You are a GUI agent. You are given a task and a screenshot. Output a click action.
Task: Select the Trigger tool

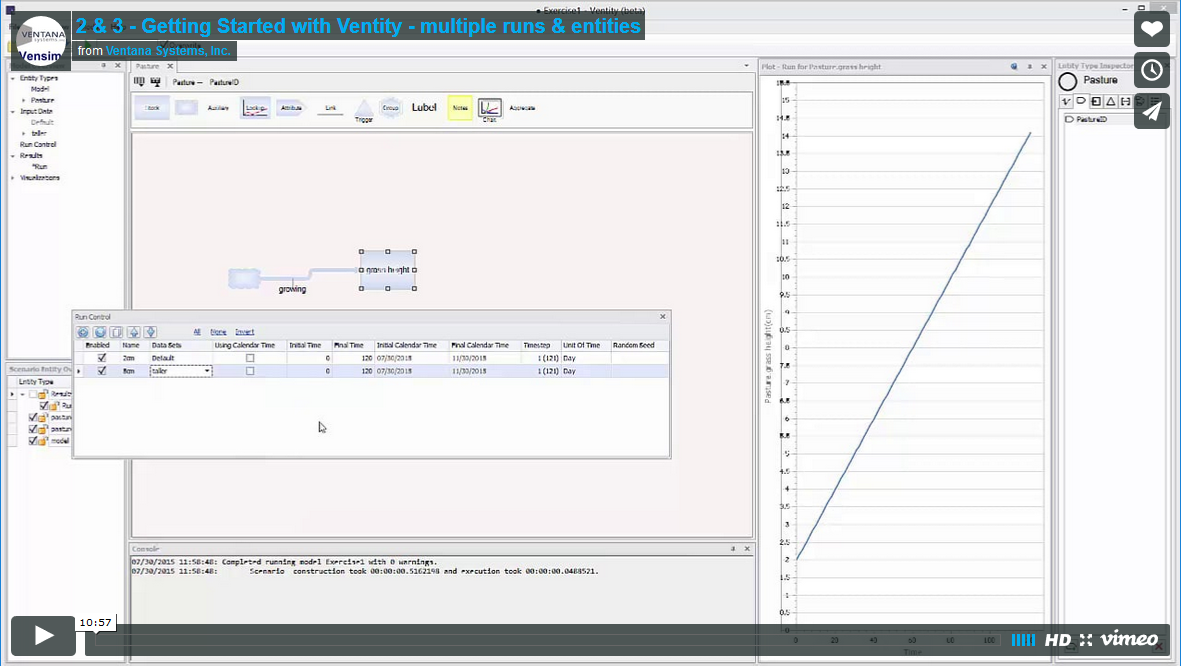(364, 111)
